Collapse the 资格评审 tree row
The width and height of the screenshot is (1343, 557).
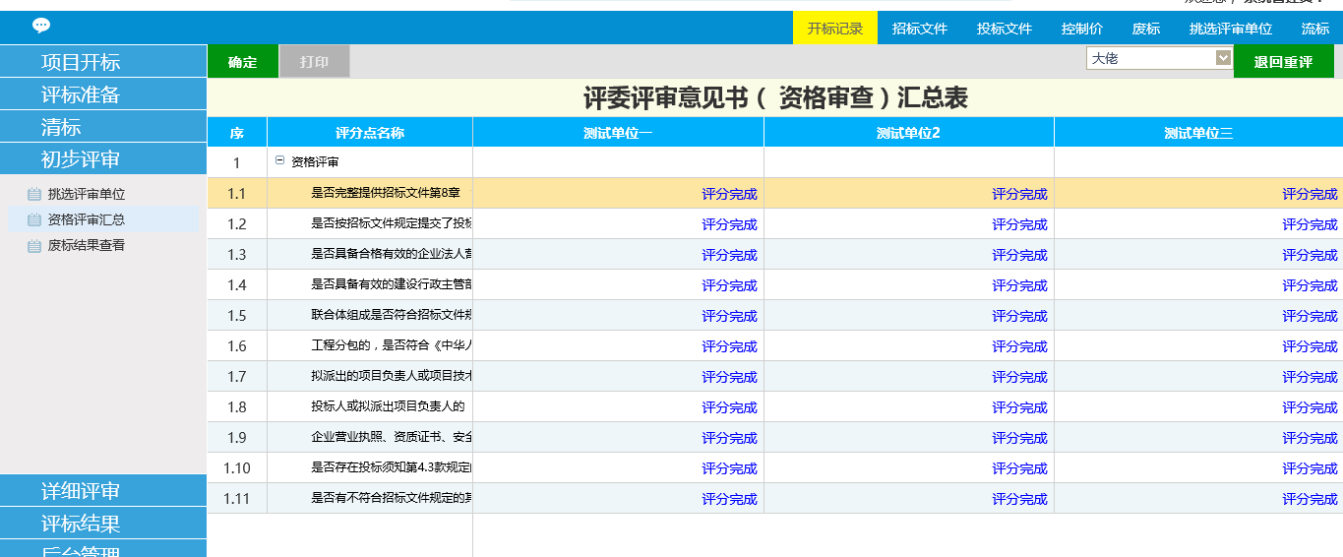(x=280, y=161)
